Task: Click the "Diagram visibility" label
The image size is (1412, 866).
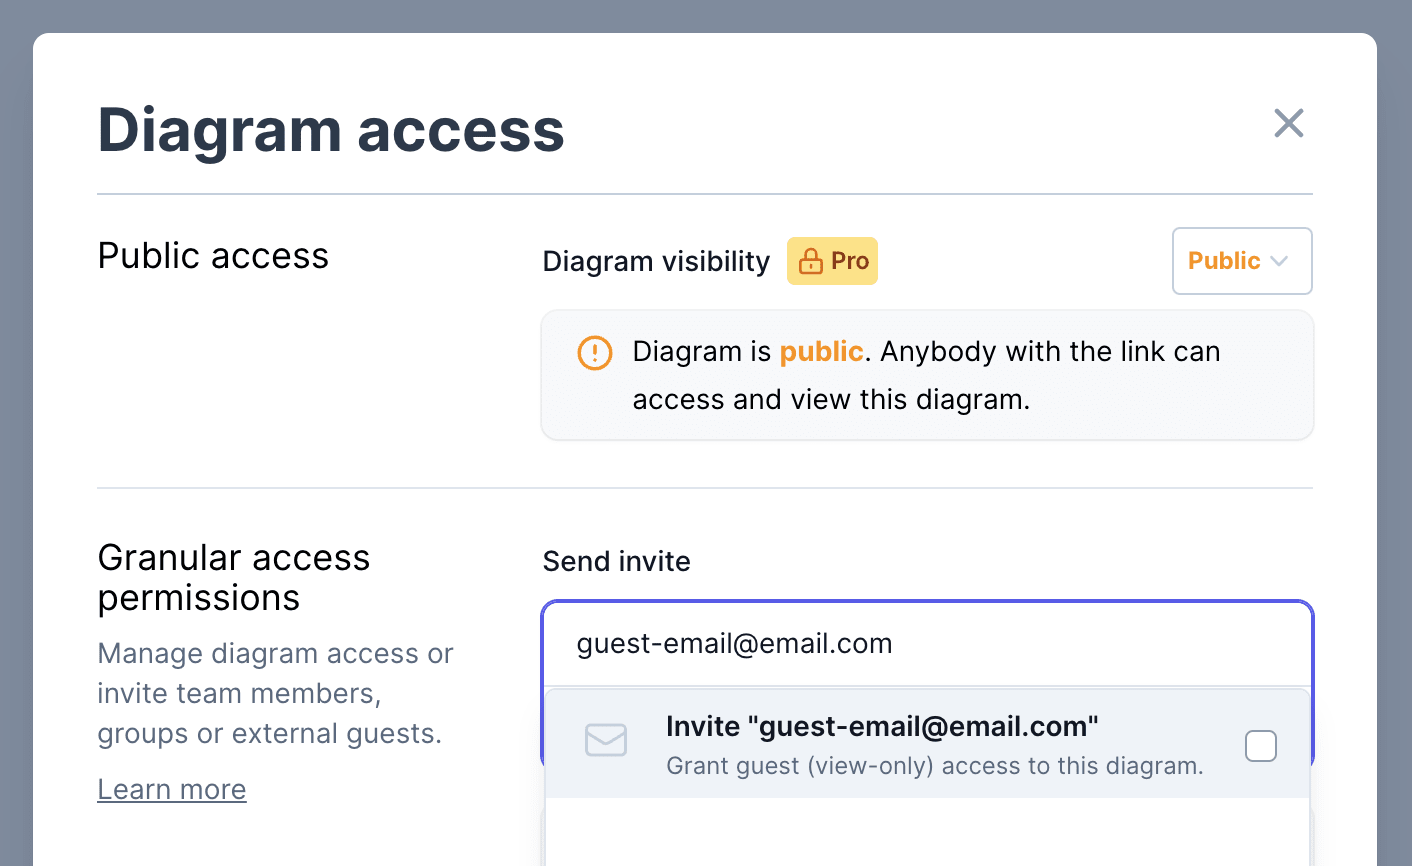Action: tap(656, 261)
